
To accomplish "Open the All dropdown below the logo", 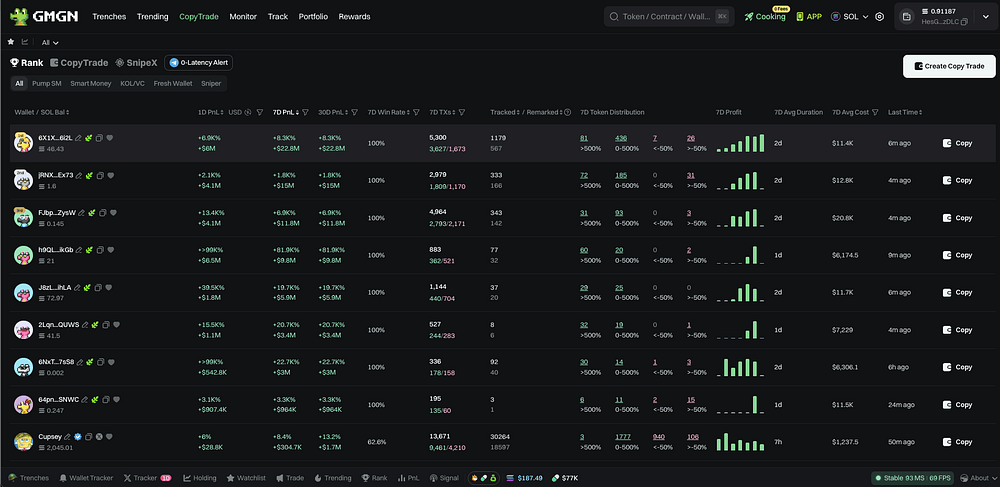I will coord(50,43).
